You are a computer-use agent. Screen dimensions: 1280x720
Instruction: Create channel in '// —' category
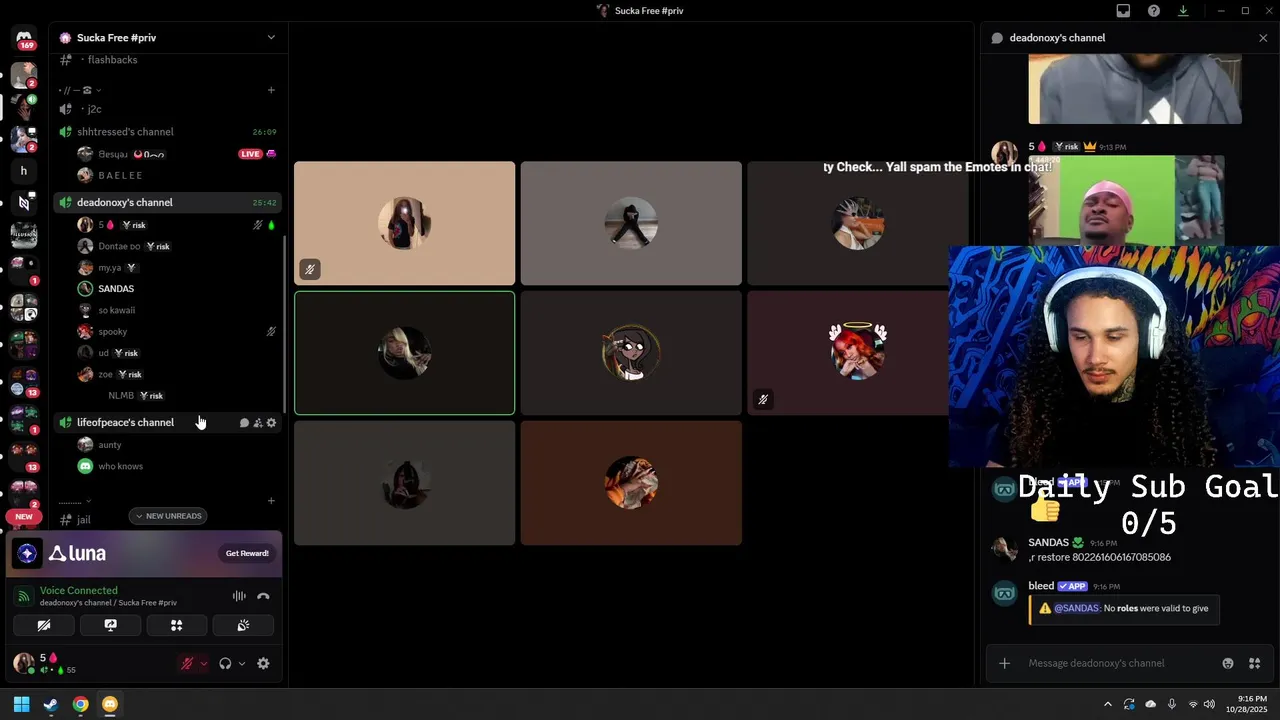click(x=271, y=90)
